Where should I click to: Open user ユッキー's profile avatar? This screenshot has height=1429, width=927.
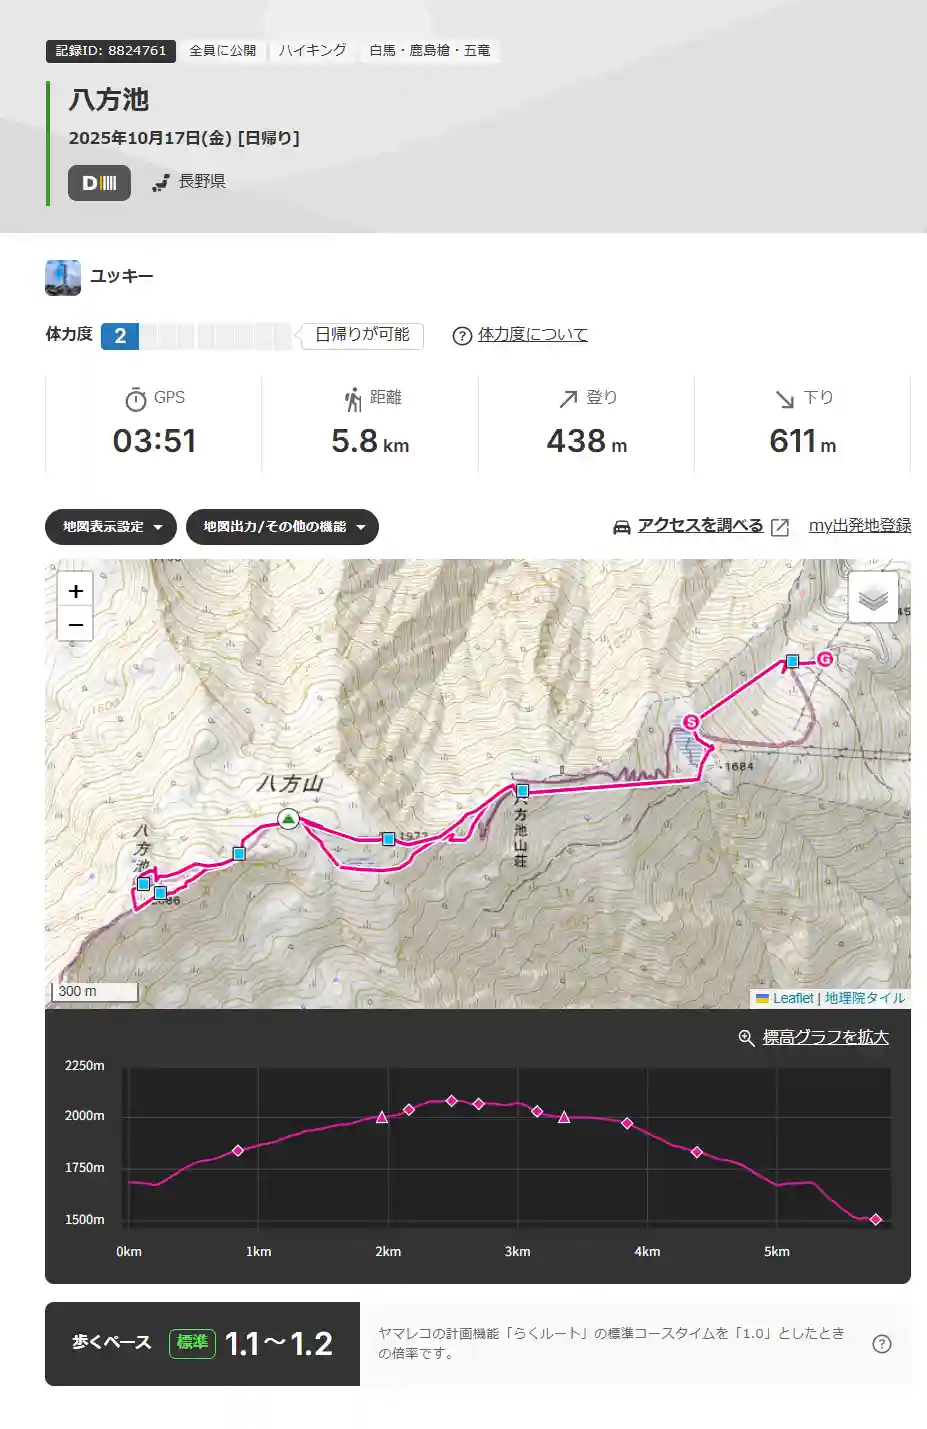point(63,277)
